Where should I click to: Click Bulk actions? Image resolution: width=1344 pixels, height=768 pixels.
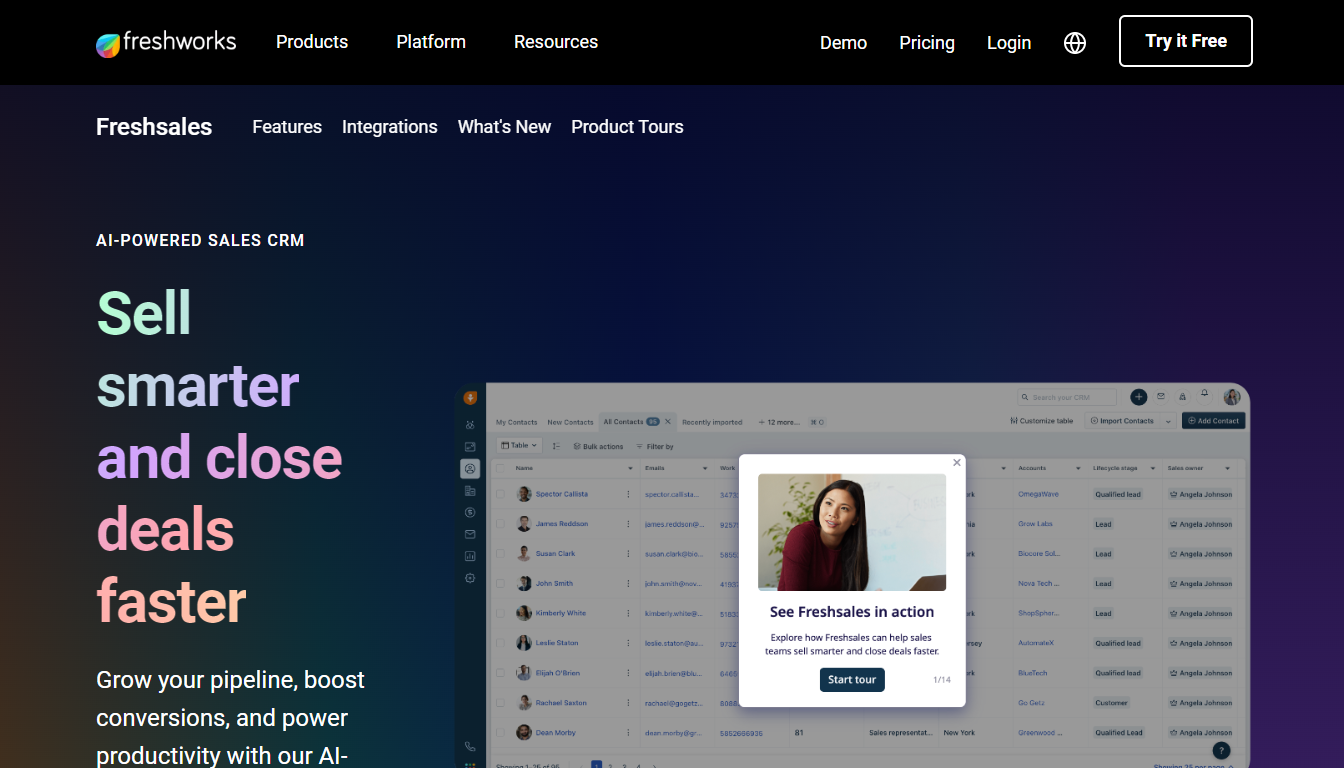(598, 446)
